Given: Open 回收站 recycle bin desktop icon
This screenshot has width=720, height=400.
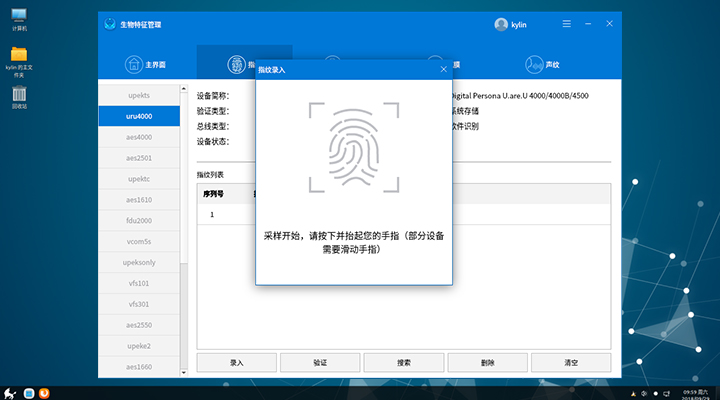Looking at the screenshot, I should click(19, 97).
